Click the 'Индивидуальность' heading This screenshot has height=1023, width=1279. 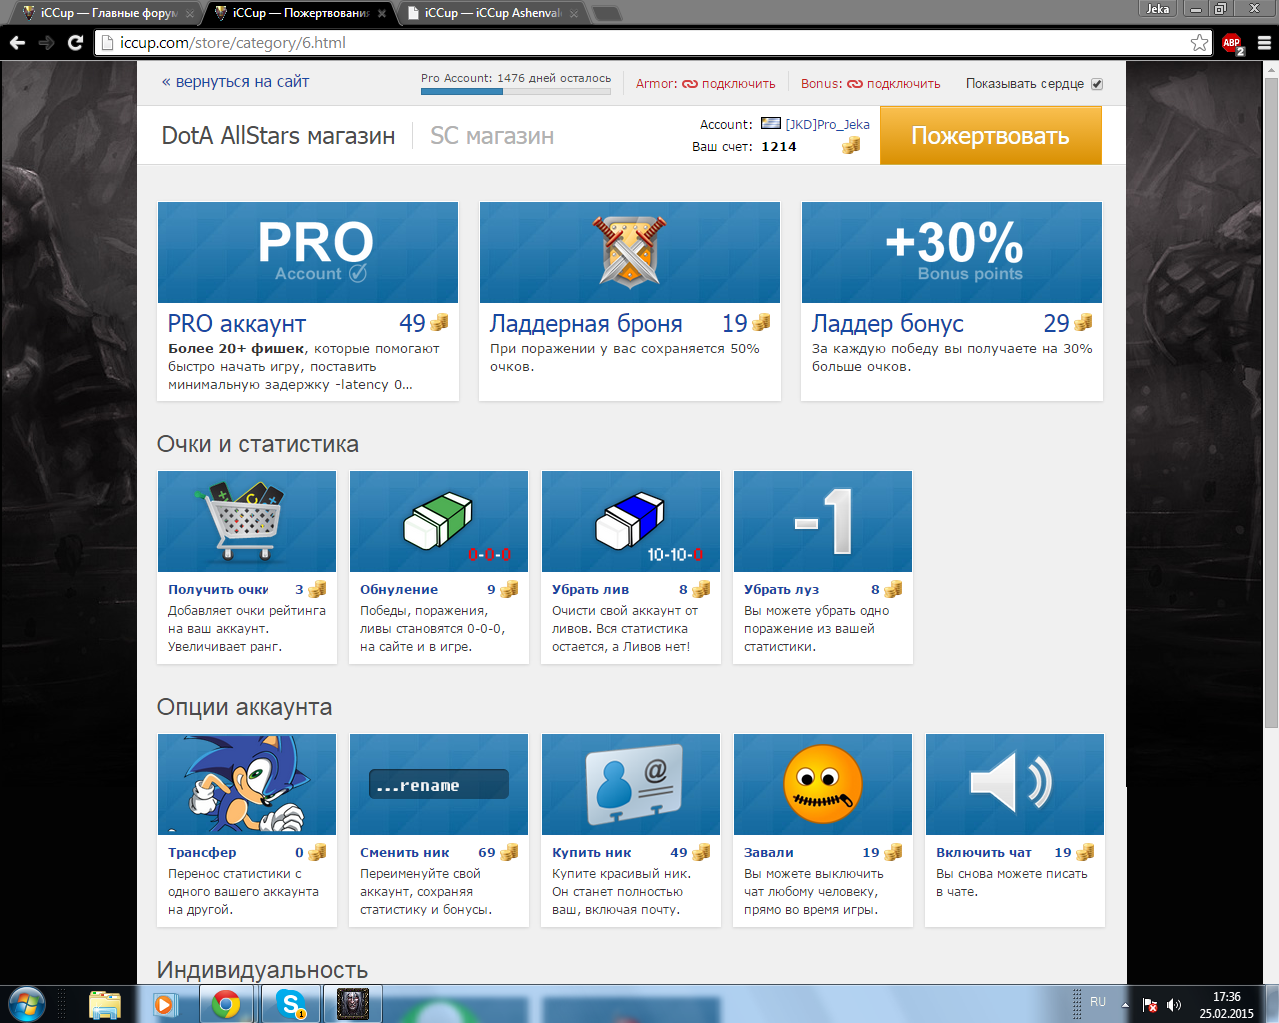(263, 970)
